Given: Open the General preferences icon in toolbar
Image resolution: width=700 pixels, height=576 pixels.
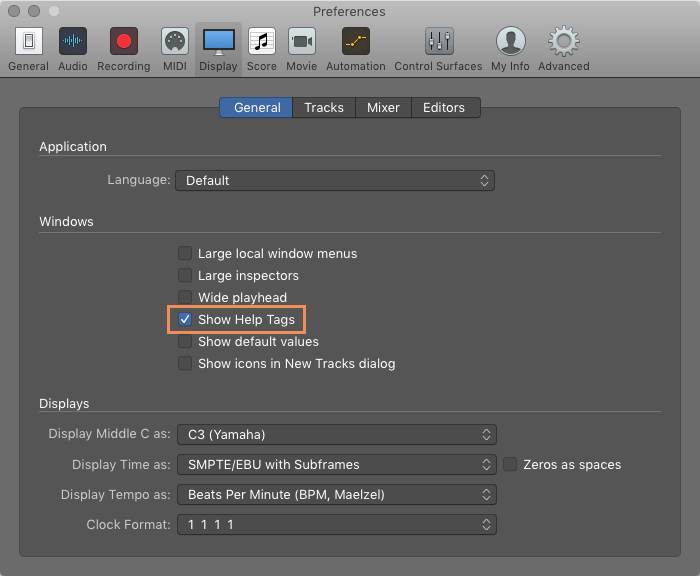Looking at the screenshot, I should (x=29, y=41).
